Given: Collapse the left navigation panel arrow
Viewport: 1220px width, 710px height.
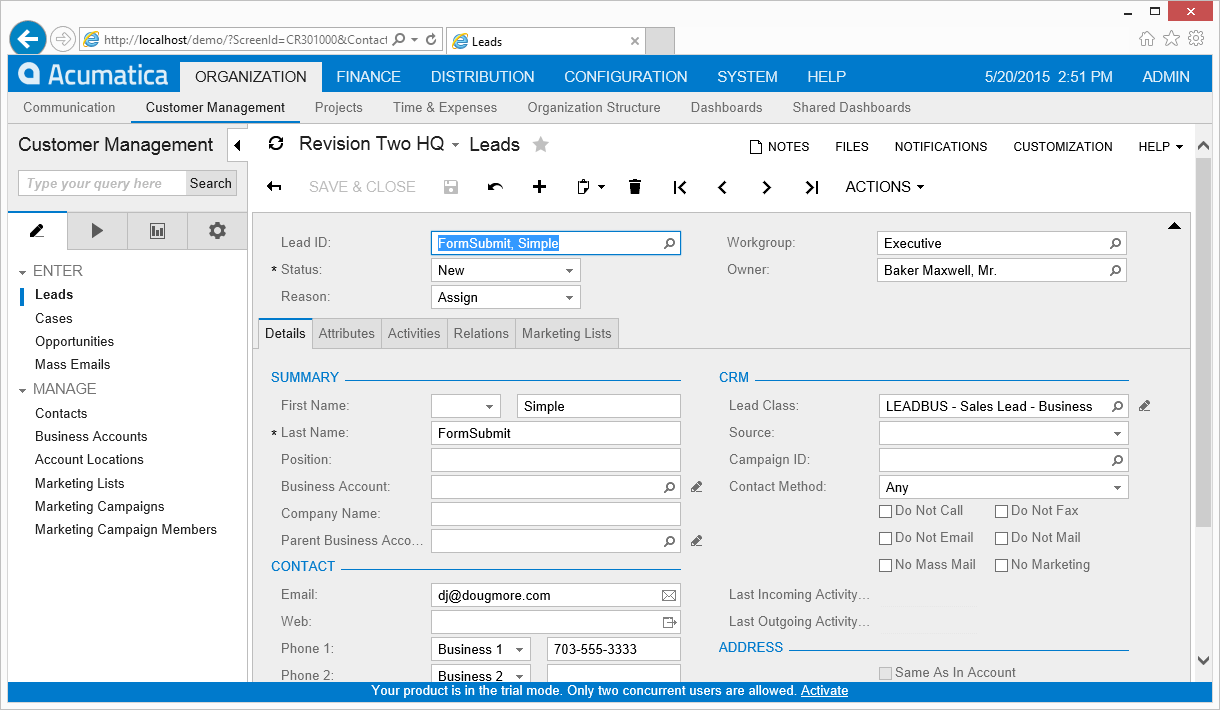Looking at the screenshot, I should (237, 146).
